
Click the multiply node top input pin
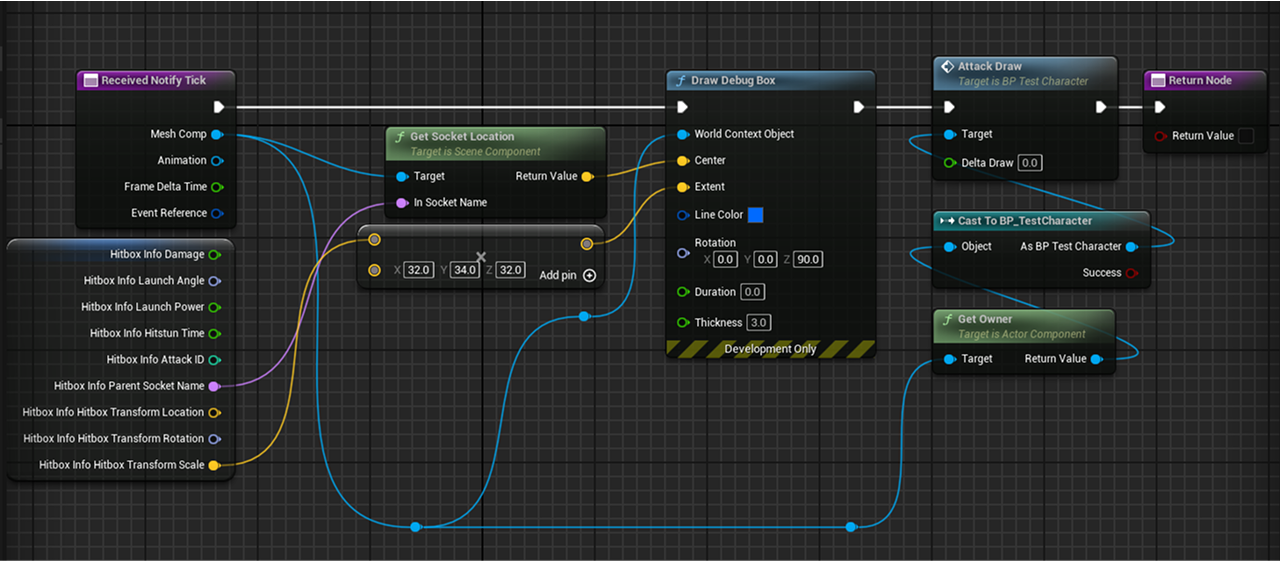tap(374, 239)
